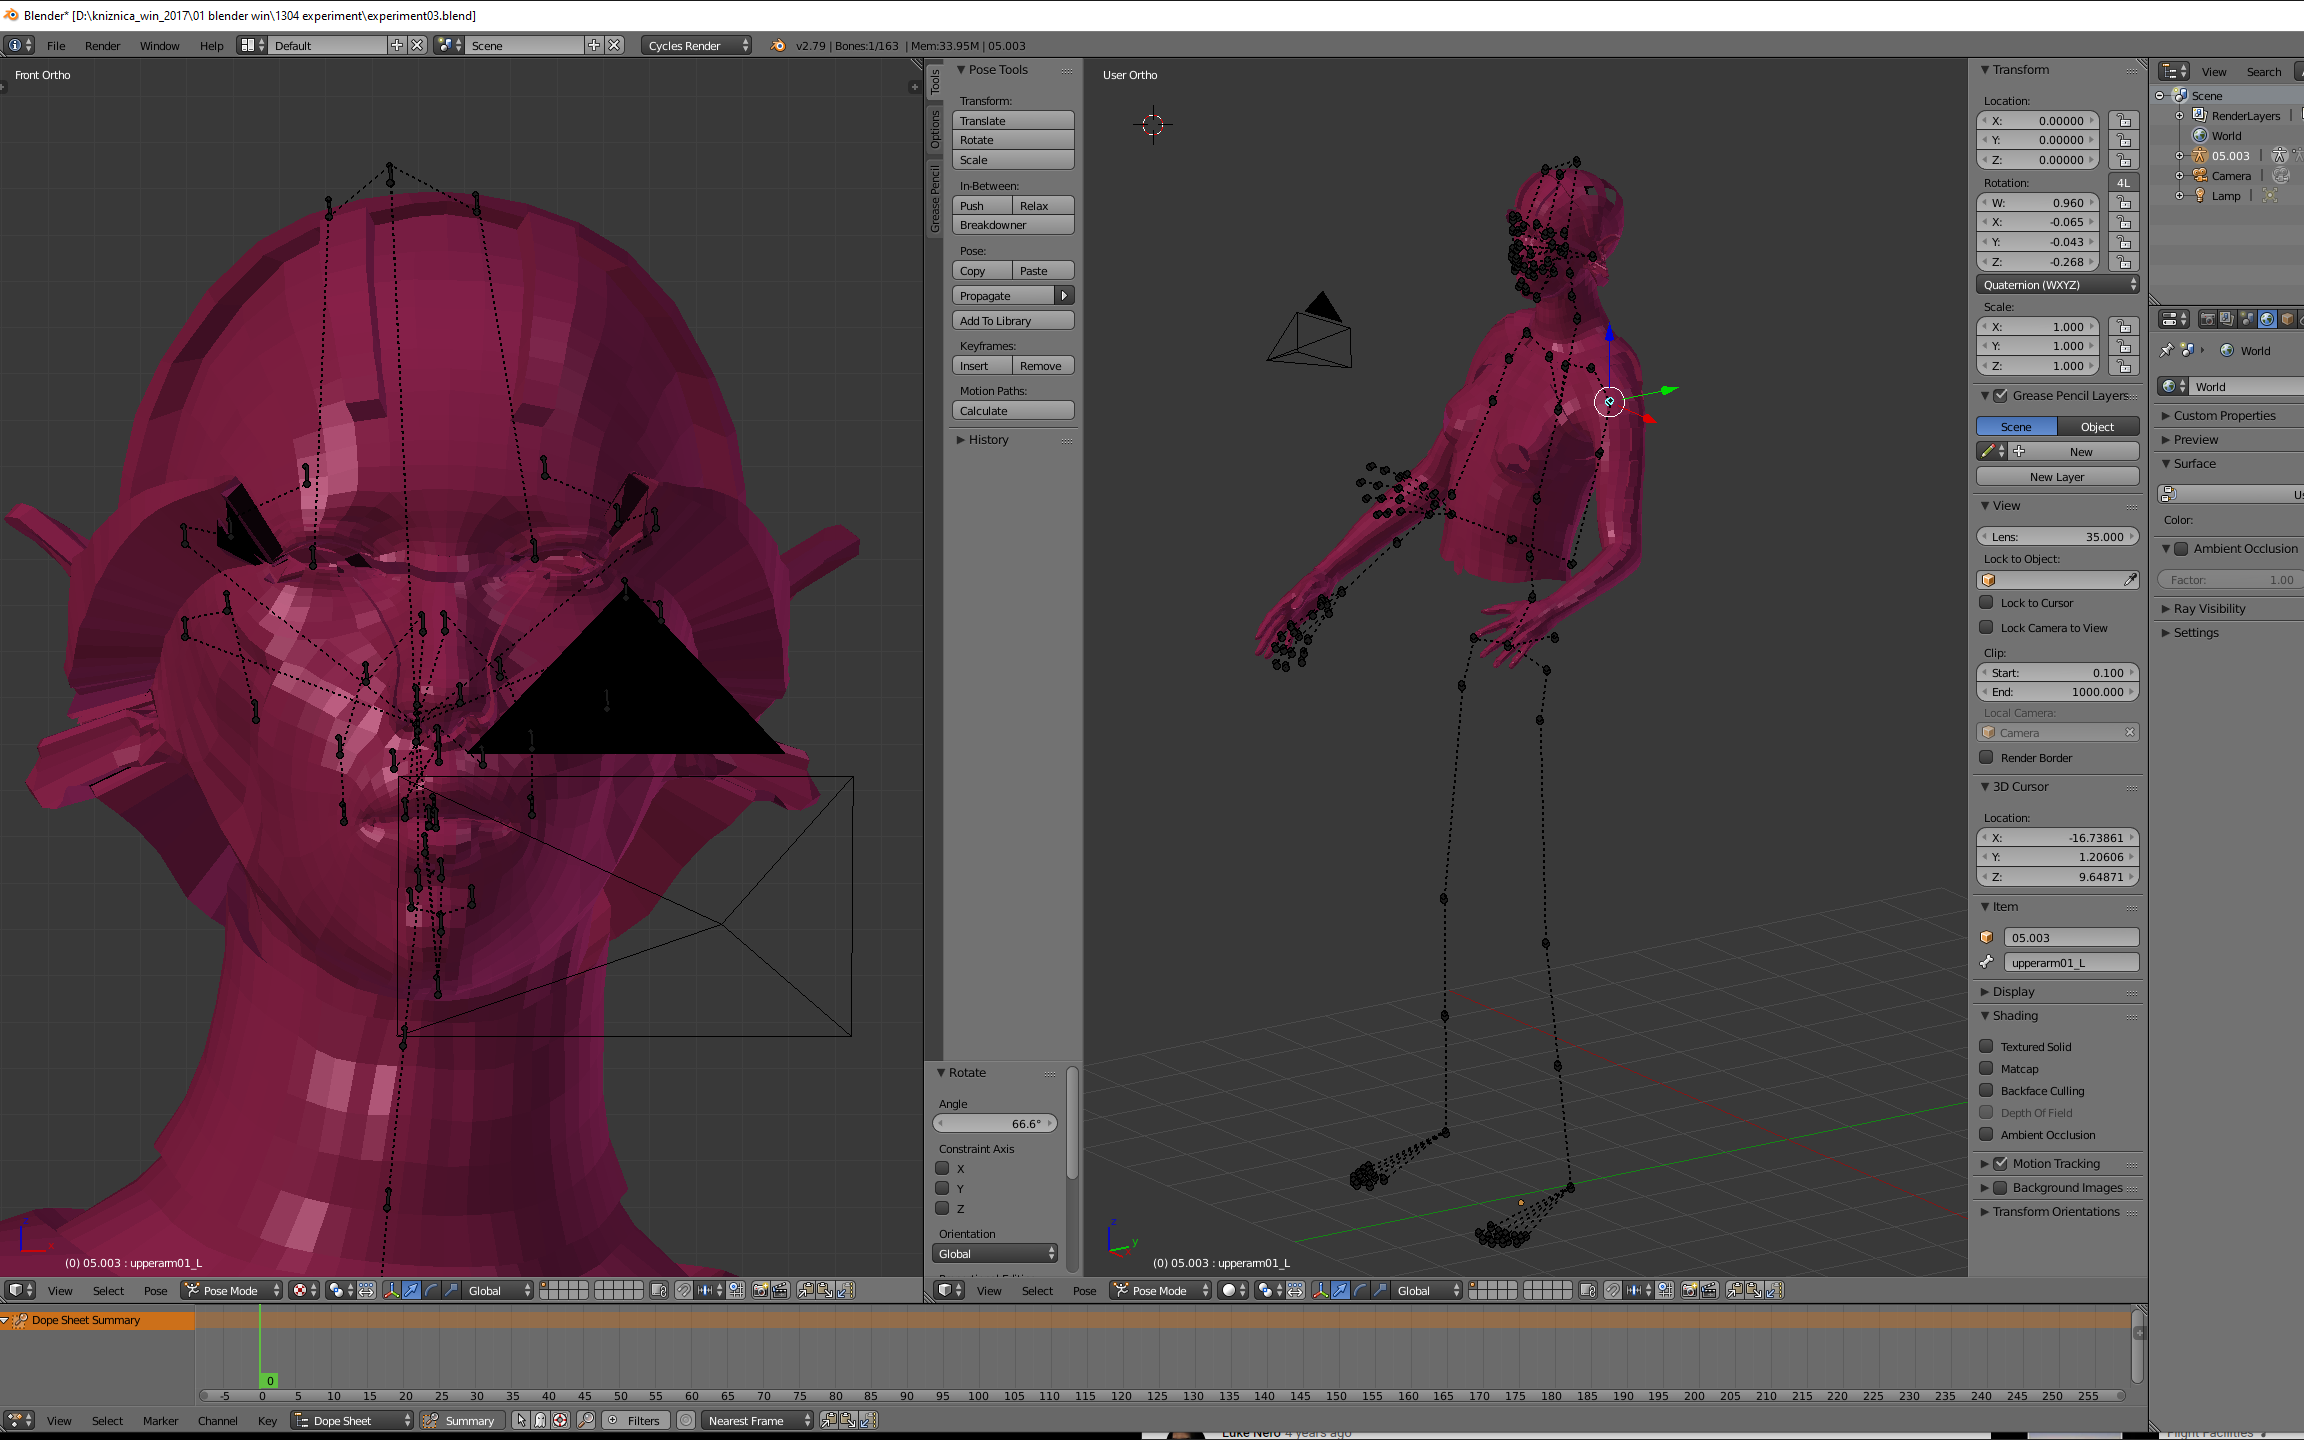Open the Render menu
This screenshot has width=2304, height=1440.
pos(102,46)
